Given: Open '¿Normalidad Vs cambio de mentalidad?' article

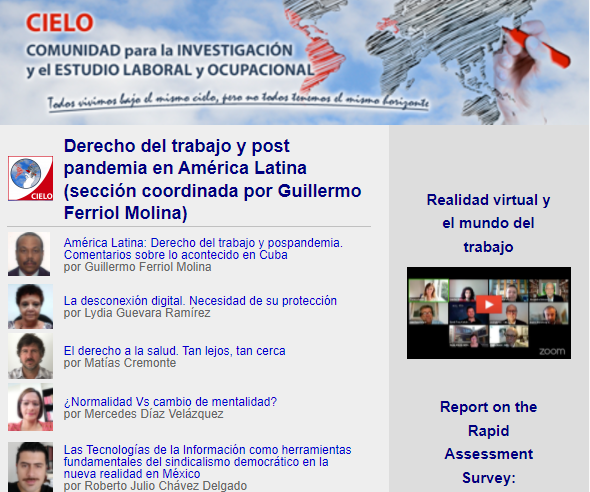Looking at the screenshot, I should click(170, 402).
